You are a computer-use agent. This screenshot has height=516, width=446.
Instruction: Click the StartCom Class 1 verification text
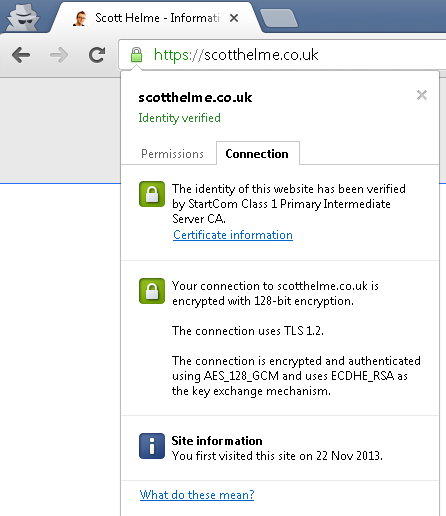coord(289,204)
